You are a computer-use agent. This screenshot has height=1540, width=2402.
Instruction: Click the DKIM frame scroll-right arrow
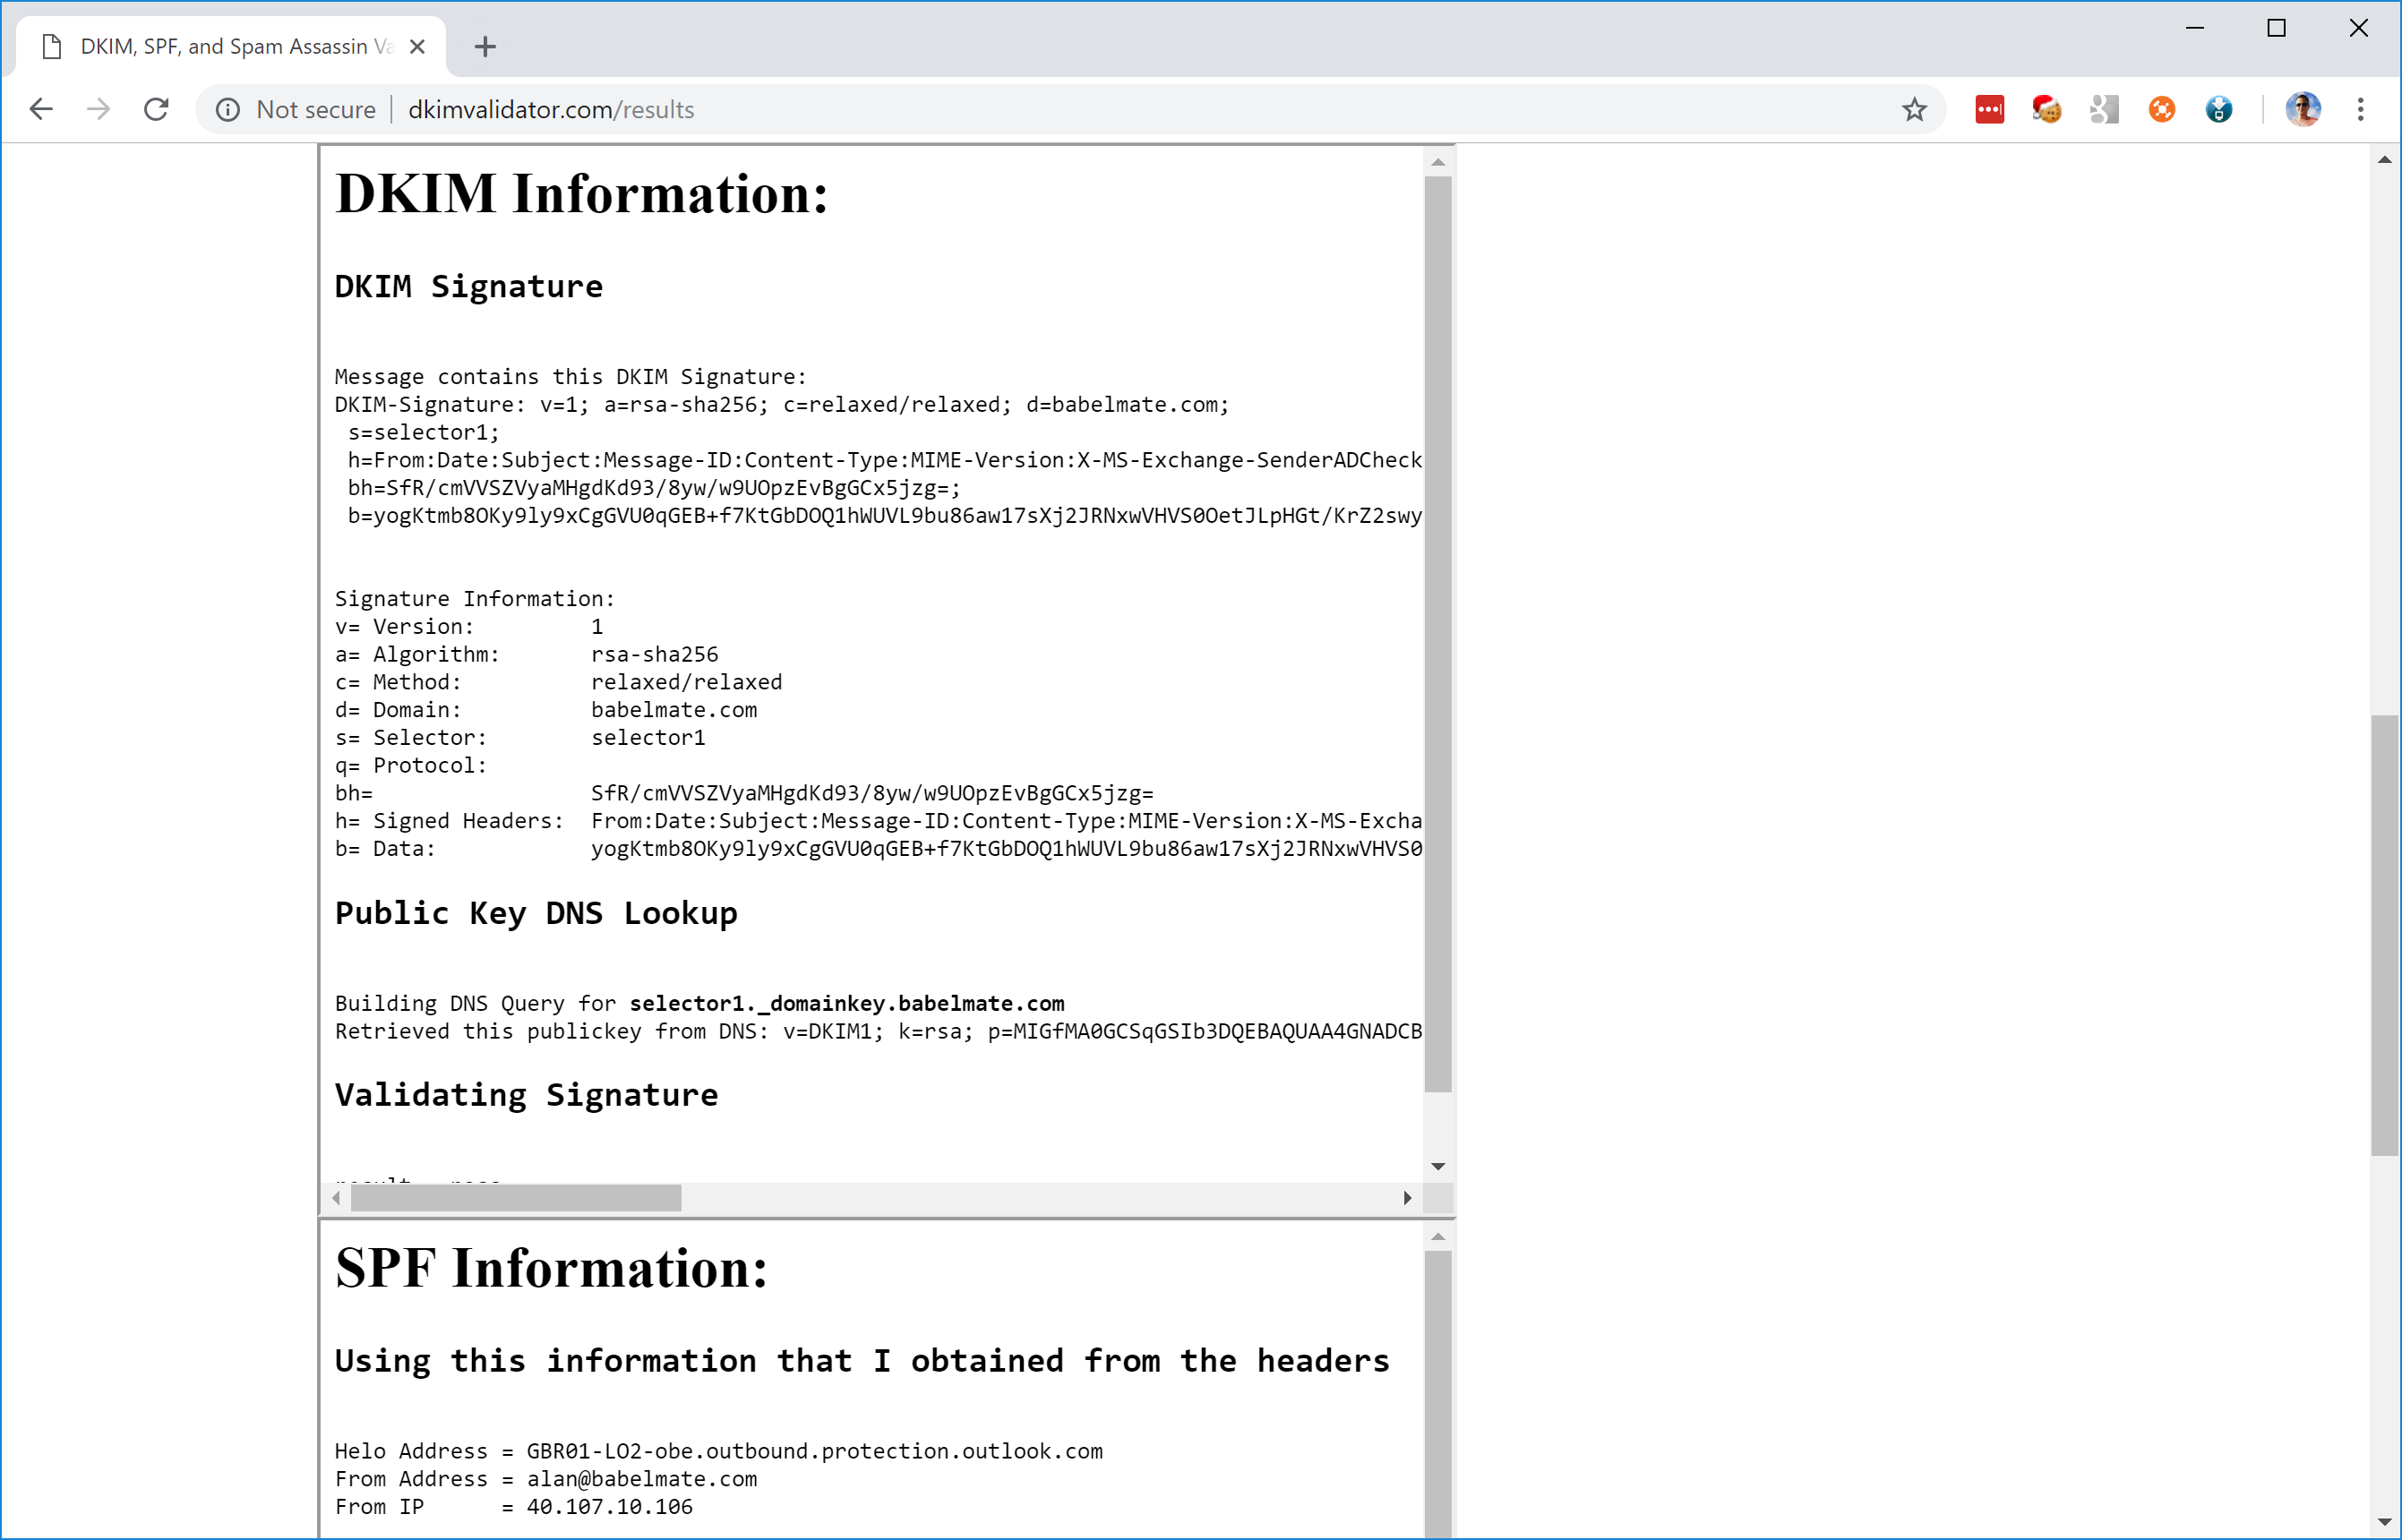[x=1408, y=1198]
